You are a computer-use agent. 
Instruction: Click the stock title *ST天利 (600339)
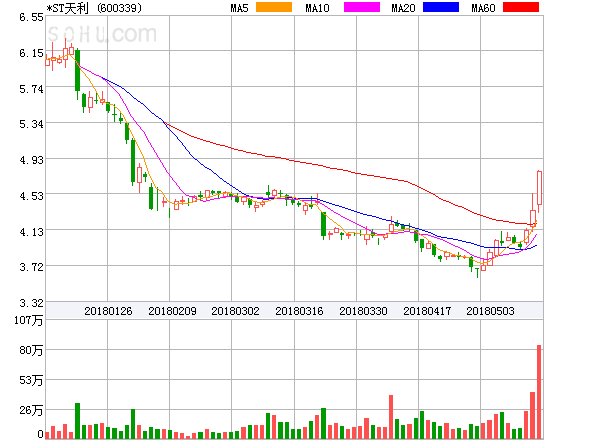pyautogui.click(x=94, y=8)
